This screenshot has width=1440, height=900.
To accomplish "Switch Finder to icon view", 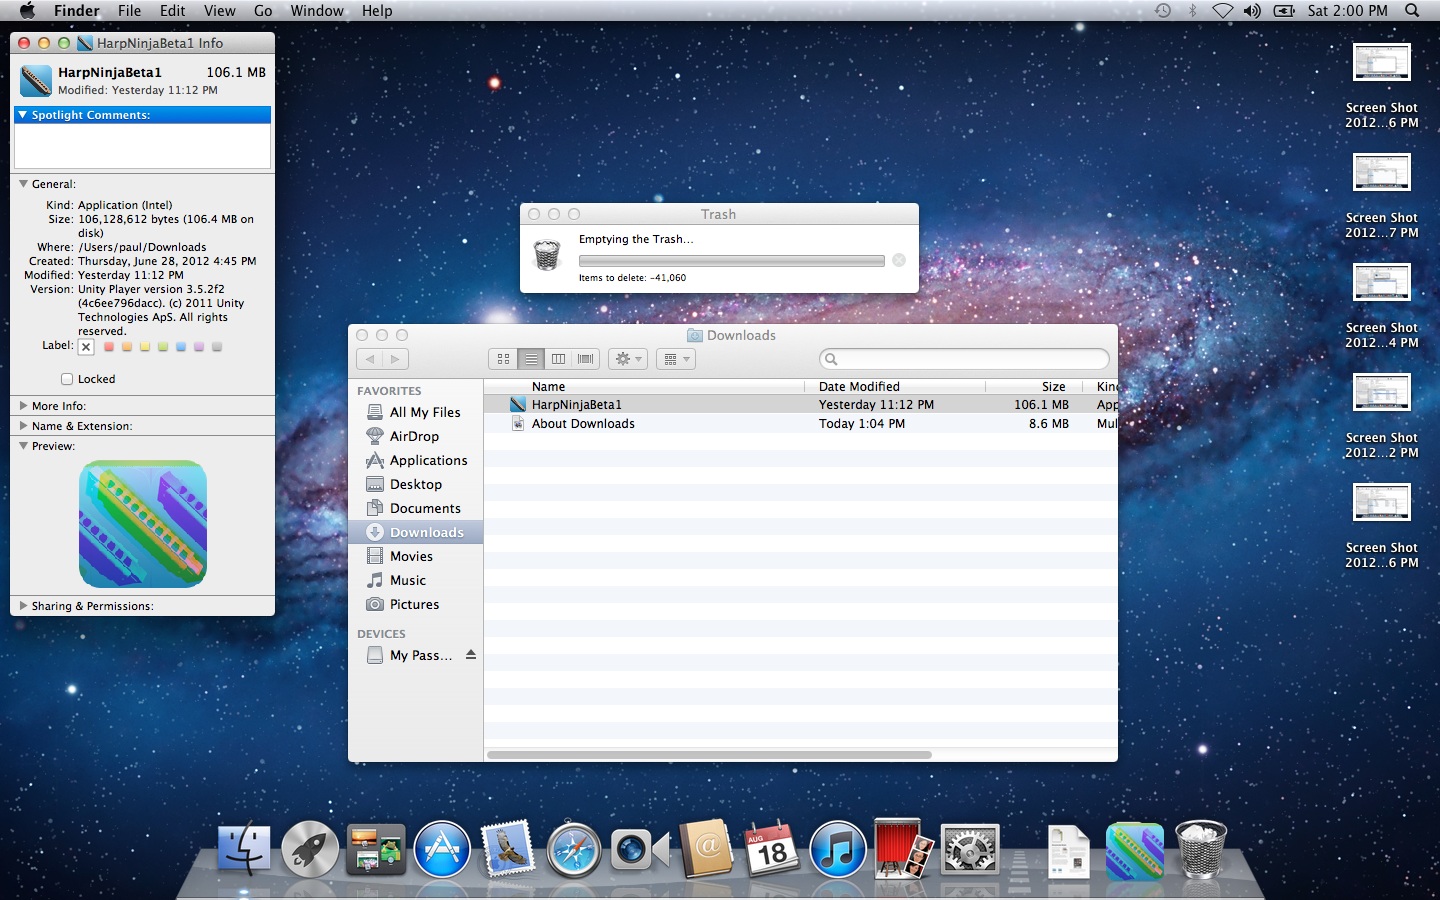I will 504,359.
